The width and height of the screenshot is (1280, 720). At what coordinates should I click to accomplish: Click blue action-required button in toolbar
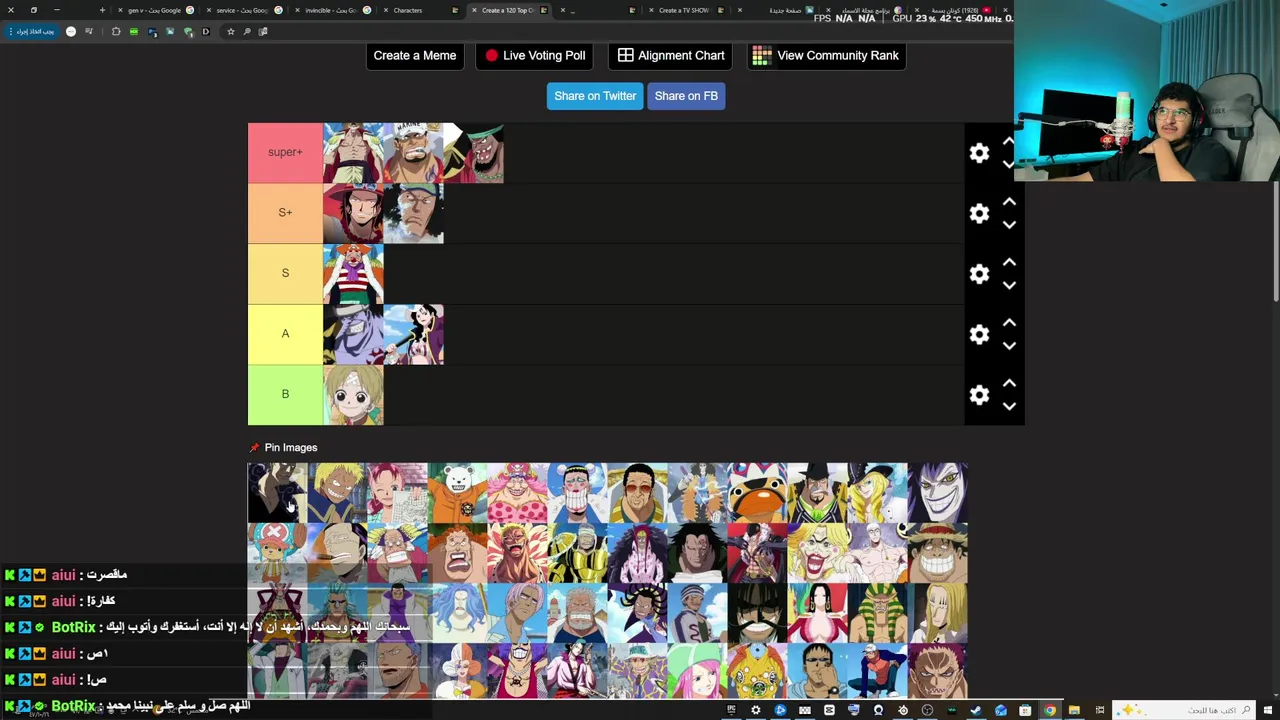30,31
